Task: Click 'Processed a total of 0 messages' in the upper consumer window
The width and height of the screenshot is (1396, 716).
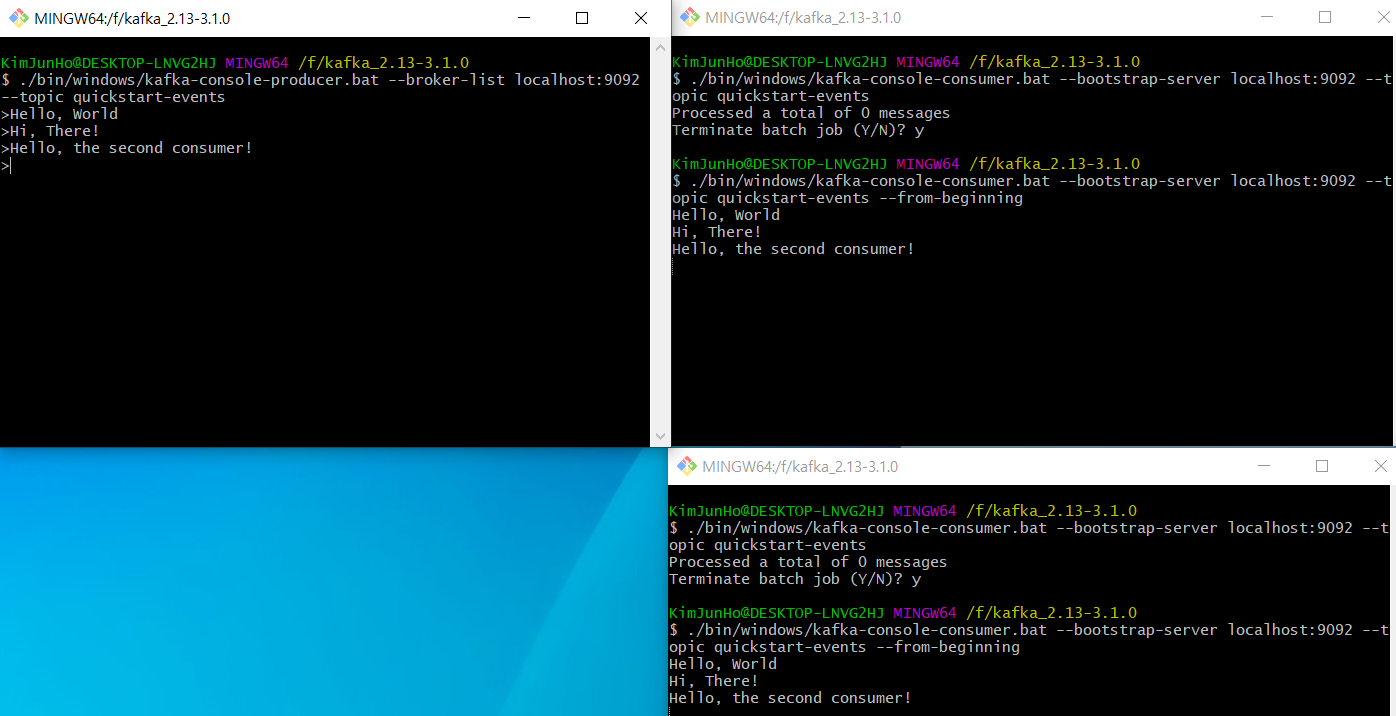Action: coord(811,113)
